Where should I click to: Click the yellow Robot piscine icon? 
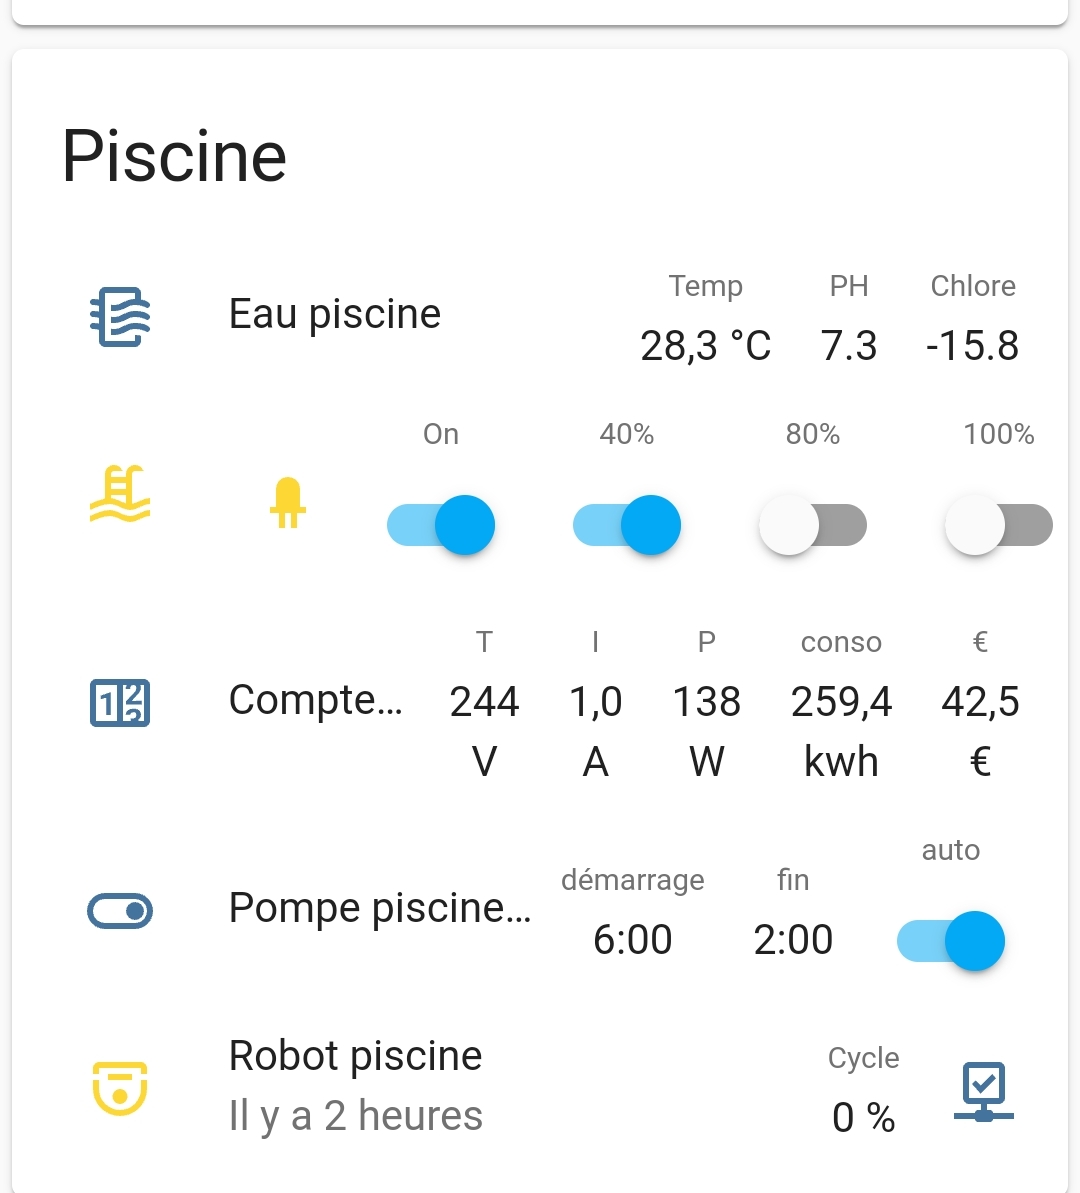click(120, 1087)
